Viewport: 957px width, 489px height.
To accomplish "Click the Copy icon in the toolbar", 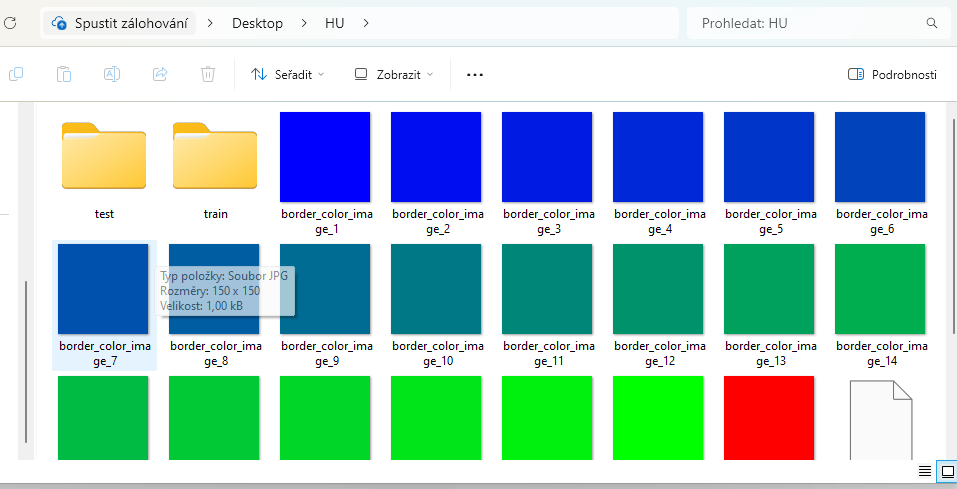I will pyautogui.click(x=16, y=74).
